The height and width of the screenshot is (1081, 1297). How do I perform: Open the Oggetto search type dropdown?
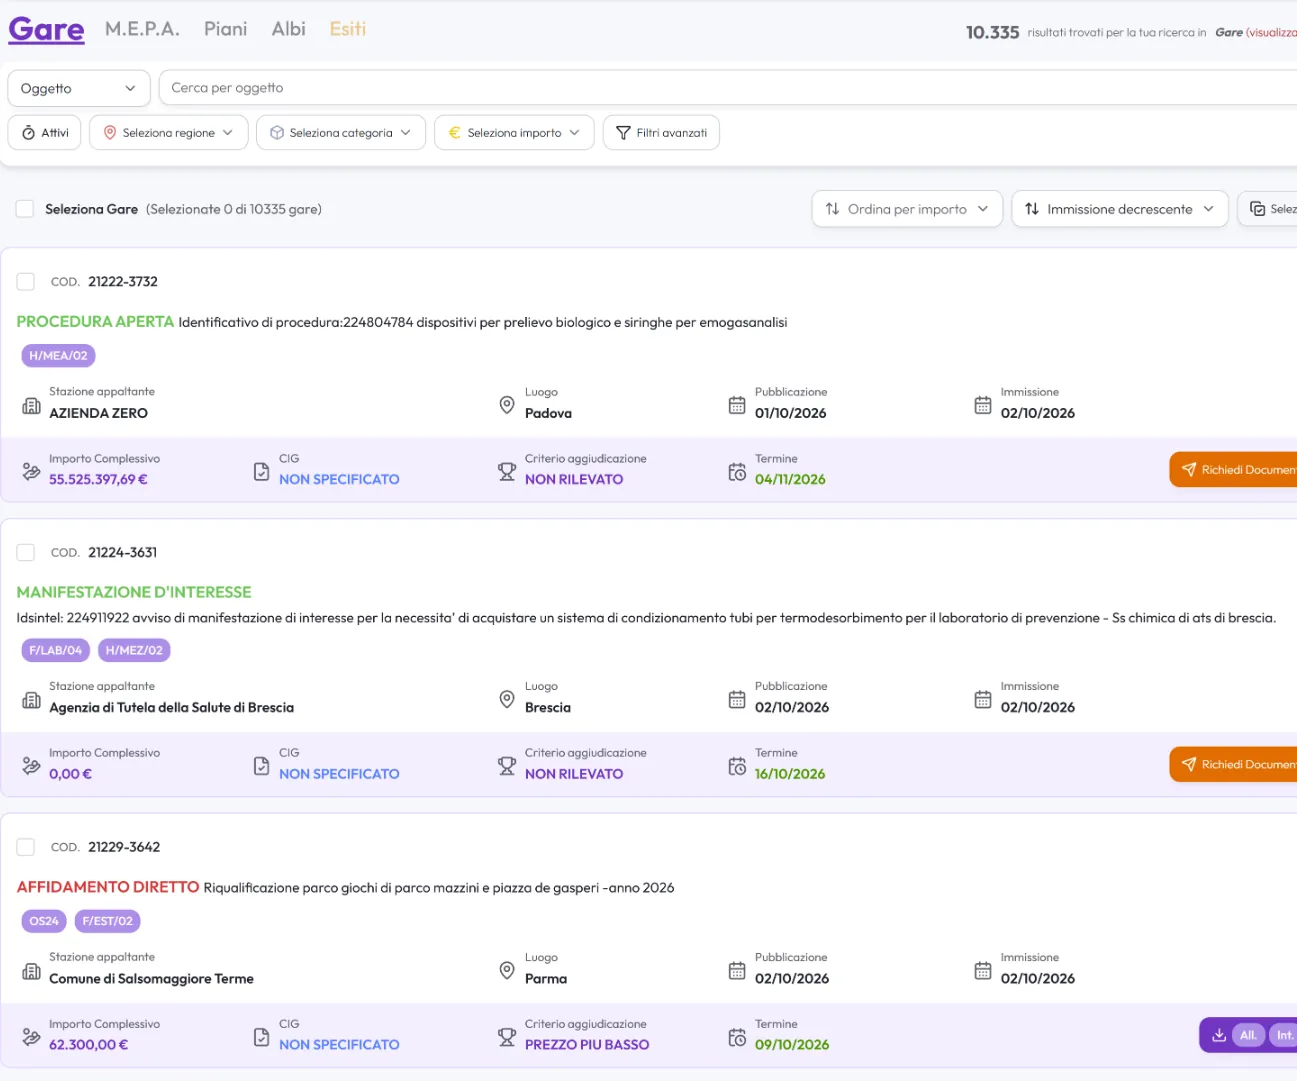click(79, 88)
